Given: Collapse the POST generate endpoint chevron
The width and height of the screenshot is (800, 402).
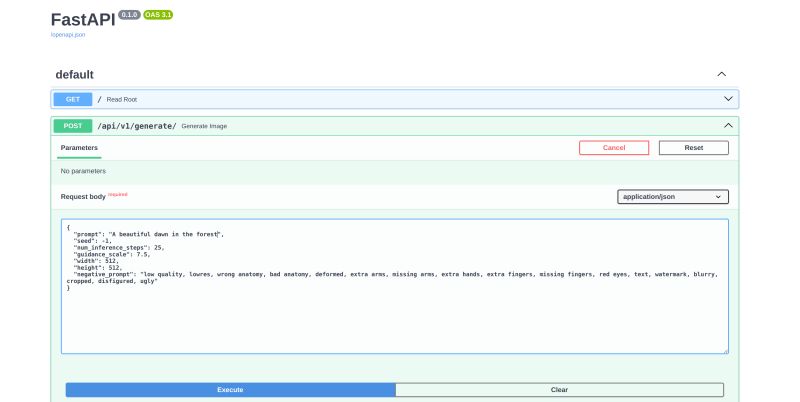Looking at the screenshot, I should (x=728, y=125).
